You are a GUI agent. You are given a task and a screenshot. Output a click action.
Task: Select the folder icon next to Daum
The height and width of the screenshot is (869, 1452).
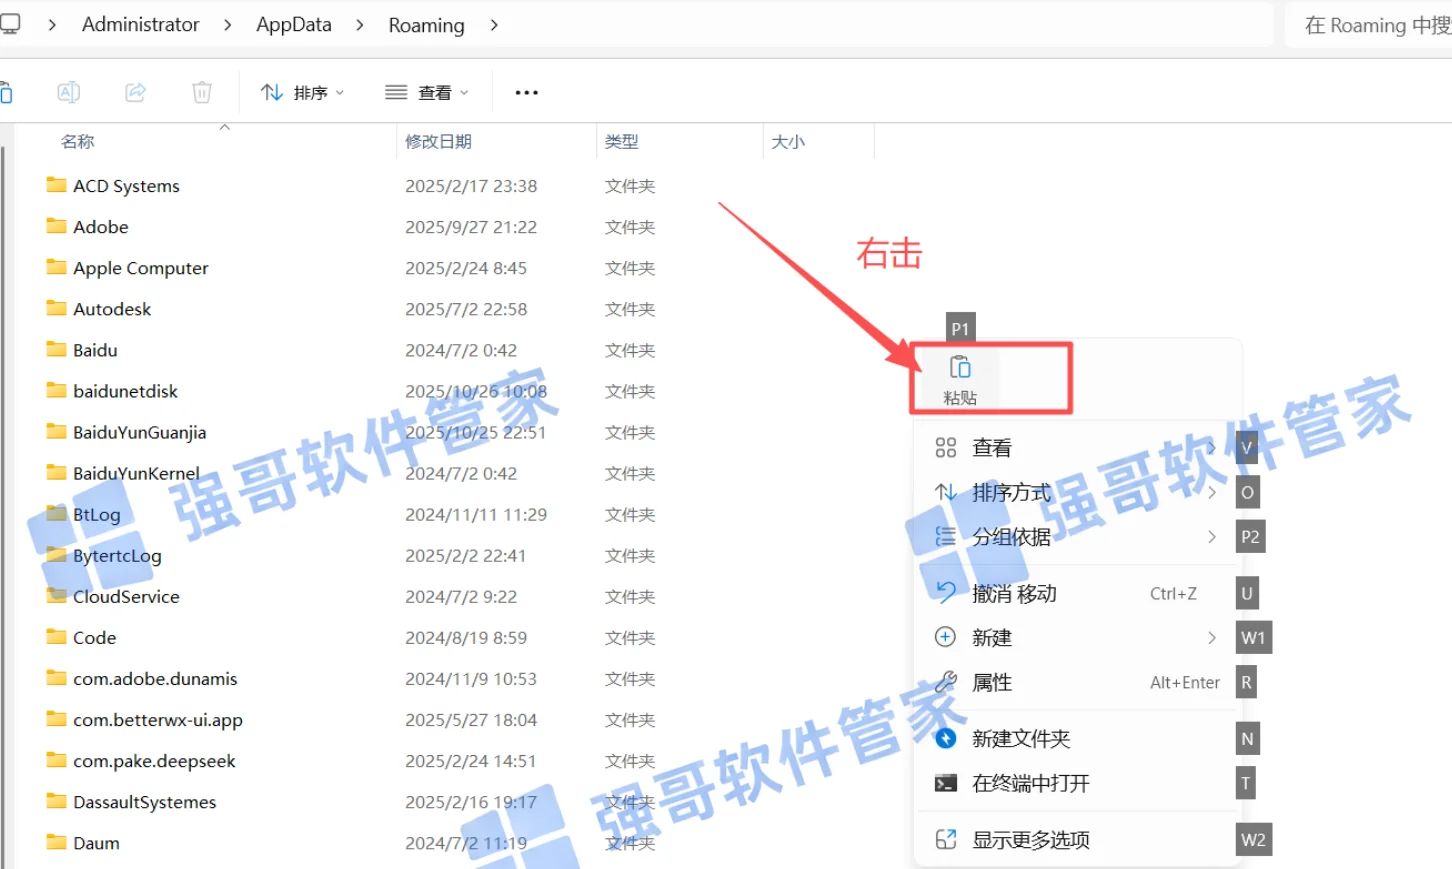pos(57,842)
